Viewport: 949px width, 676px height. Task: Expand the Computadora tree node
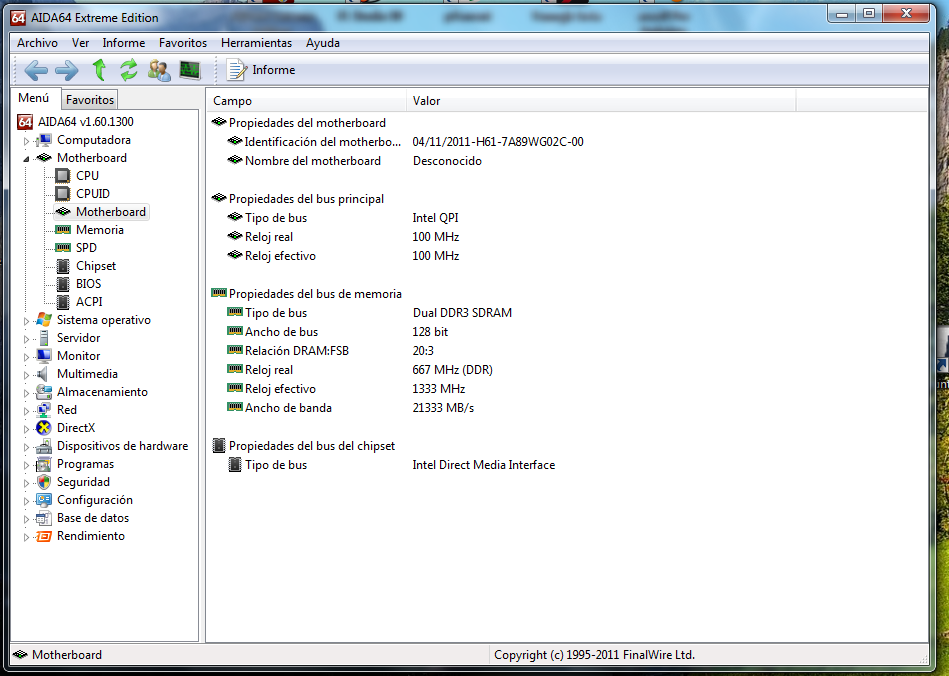point(26,140)
